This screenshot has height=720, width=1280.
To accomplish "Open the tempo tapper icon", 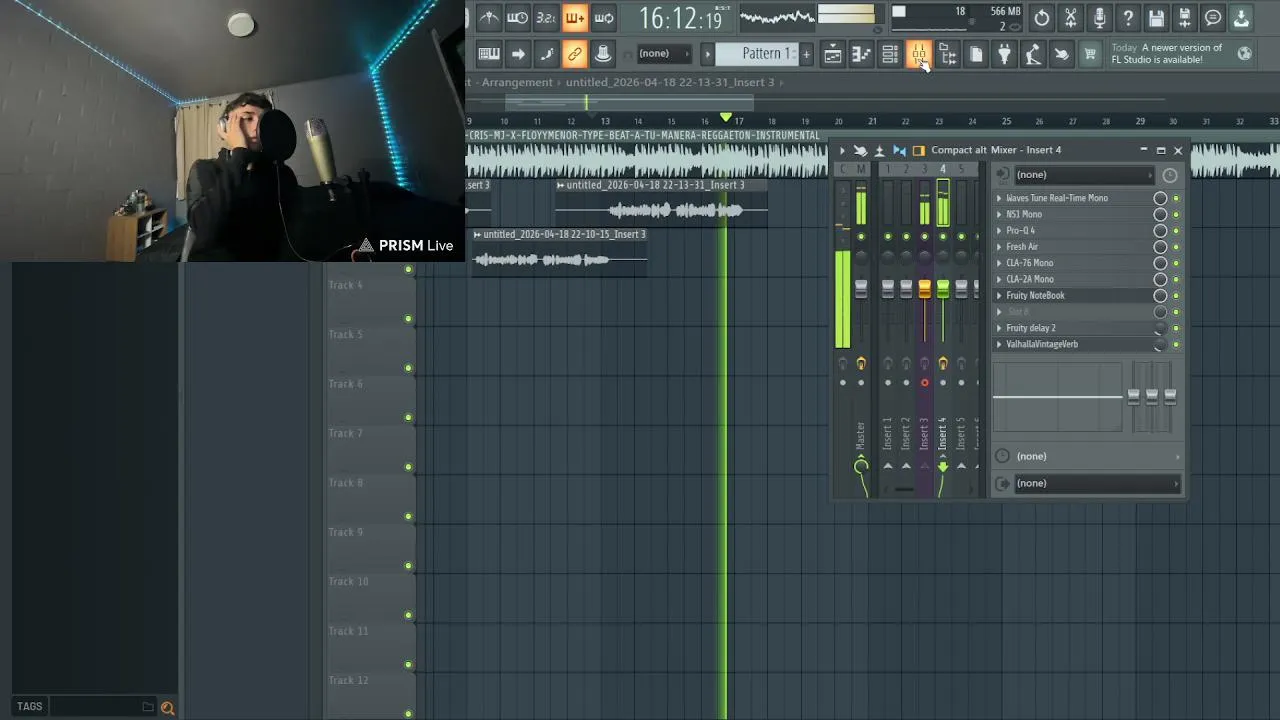I will coord(1033,55).
